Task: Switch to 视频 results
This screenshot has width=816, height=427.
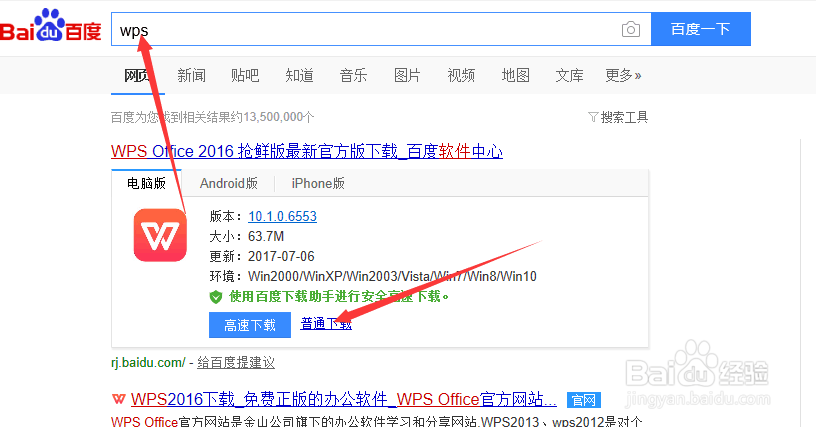Action: pos(461,76)
